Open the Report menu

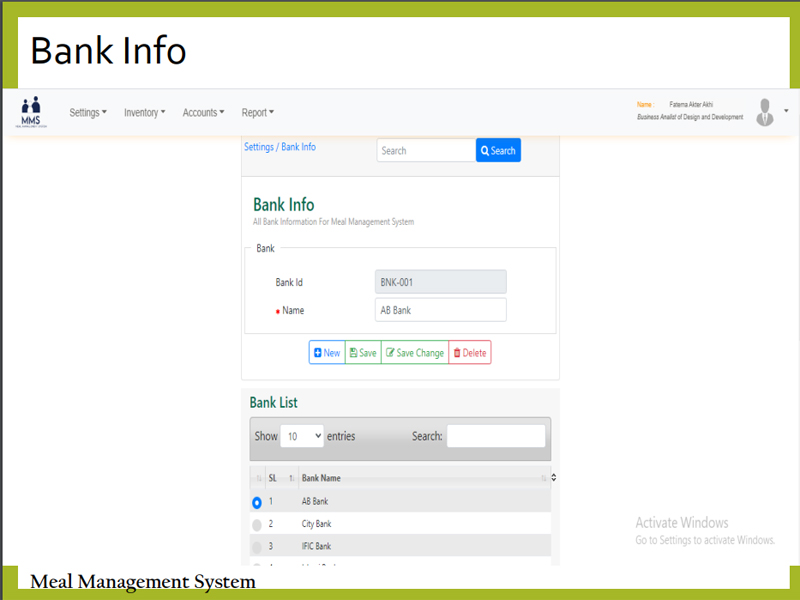pyautogui.click(x=257, y=113)
